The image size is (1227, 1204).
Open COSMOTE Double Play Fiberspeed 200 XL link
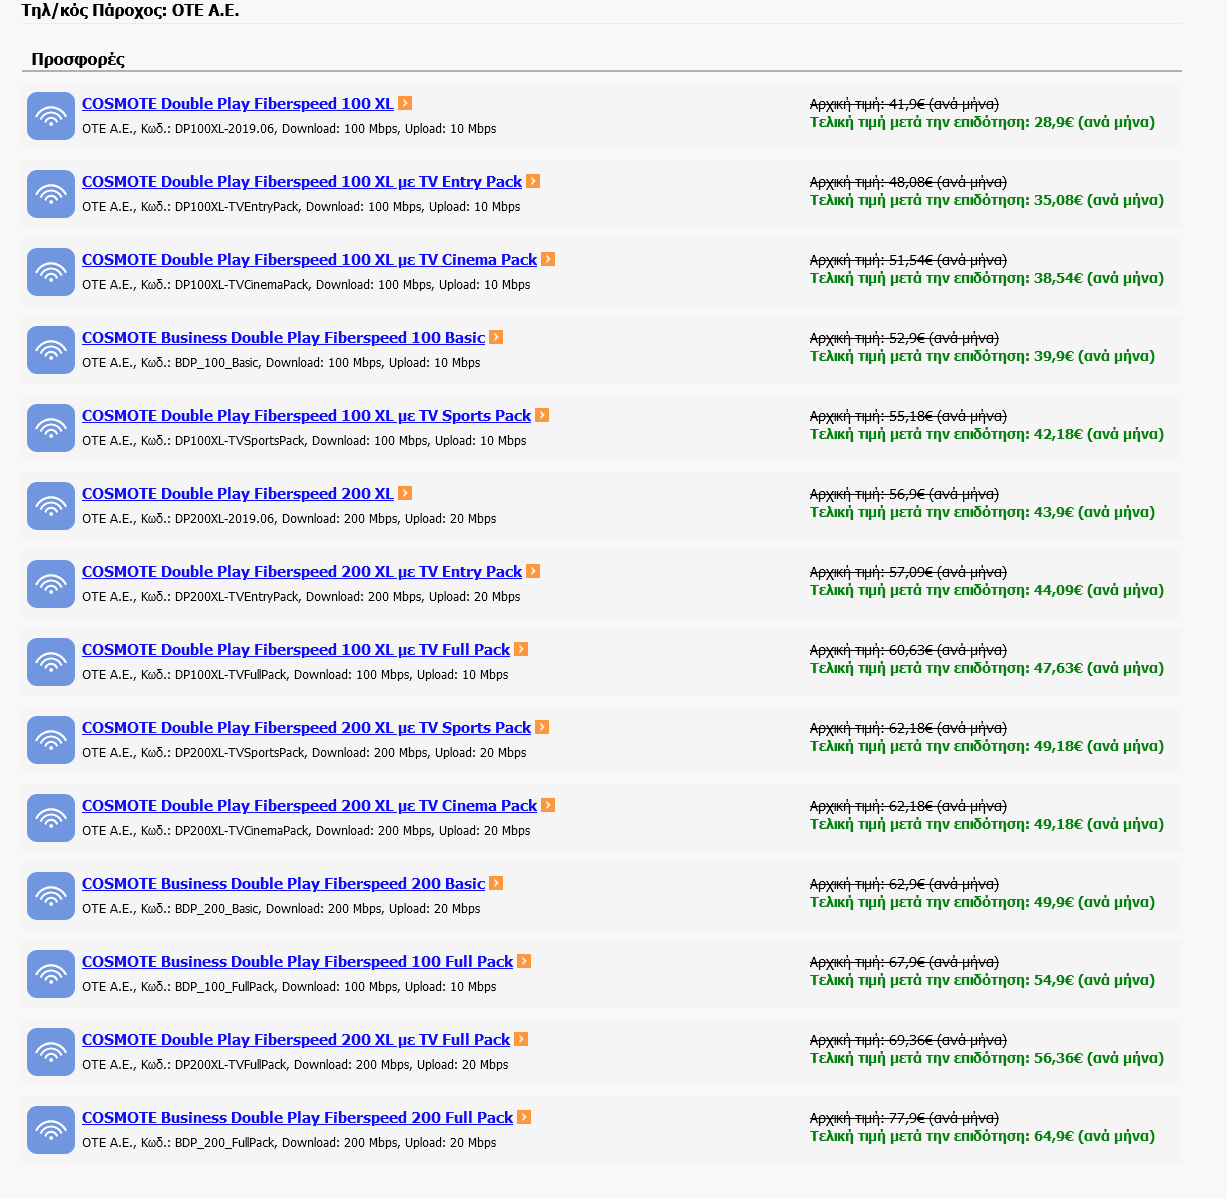(238, 494)
